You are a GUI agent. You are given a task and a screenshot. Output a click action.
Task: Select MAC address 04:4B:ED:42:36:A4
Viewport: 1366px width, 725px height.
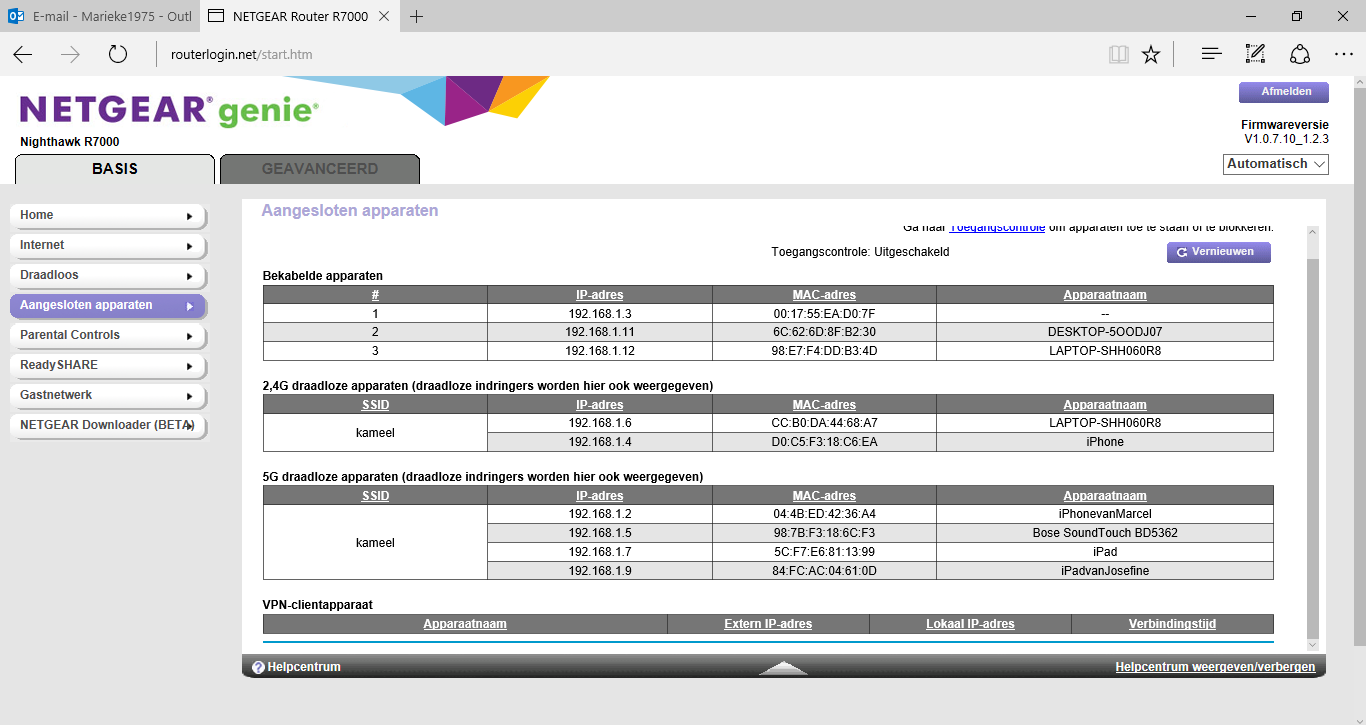point(824,514)
